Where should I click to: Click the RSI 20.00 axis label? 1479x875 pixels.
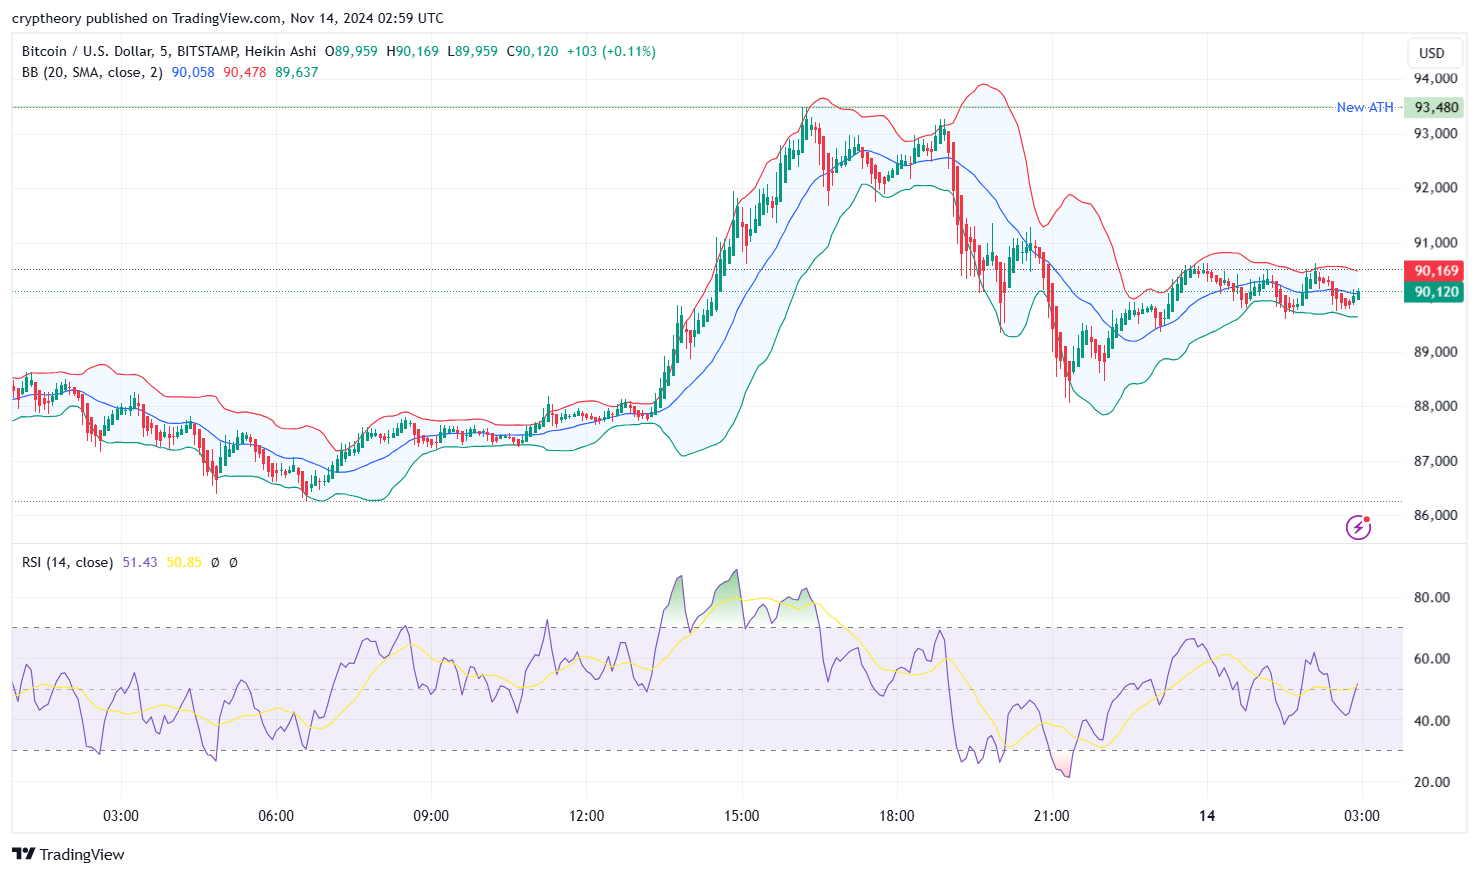coord(1432,783)
